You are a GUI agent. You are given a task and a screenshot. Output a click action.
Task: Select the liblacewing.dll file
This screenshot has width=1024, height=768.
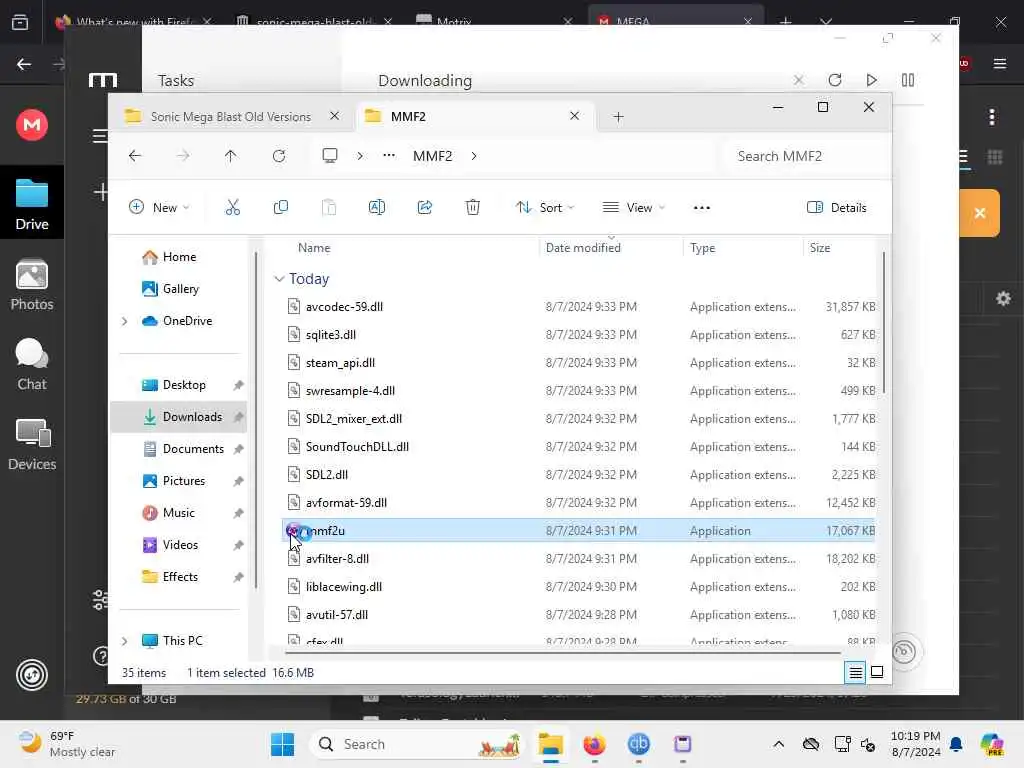579,586
